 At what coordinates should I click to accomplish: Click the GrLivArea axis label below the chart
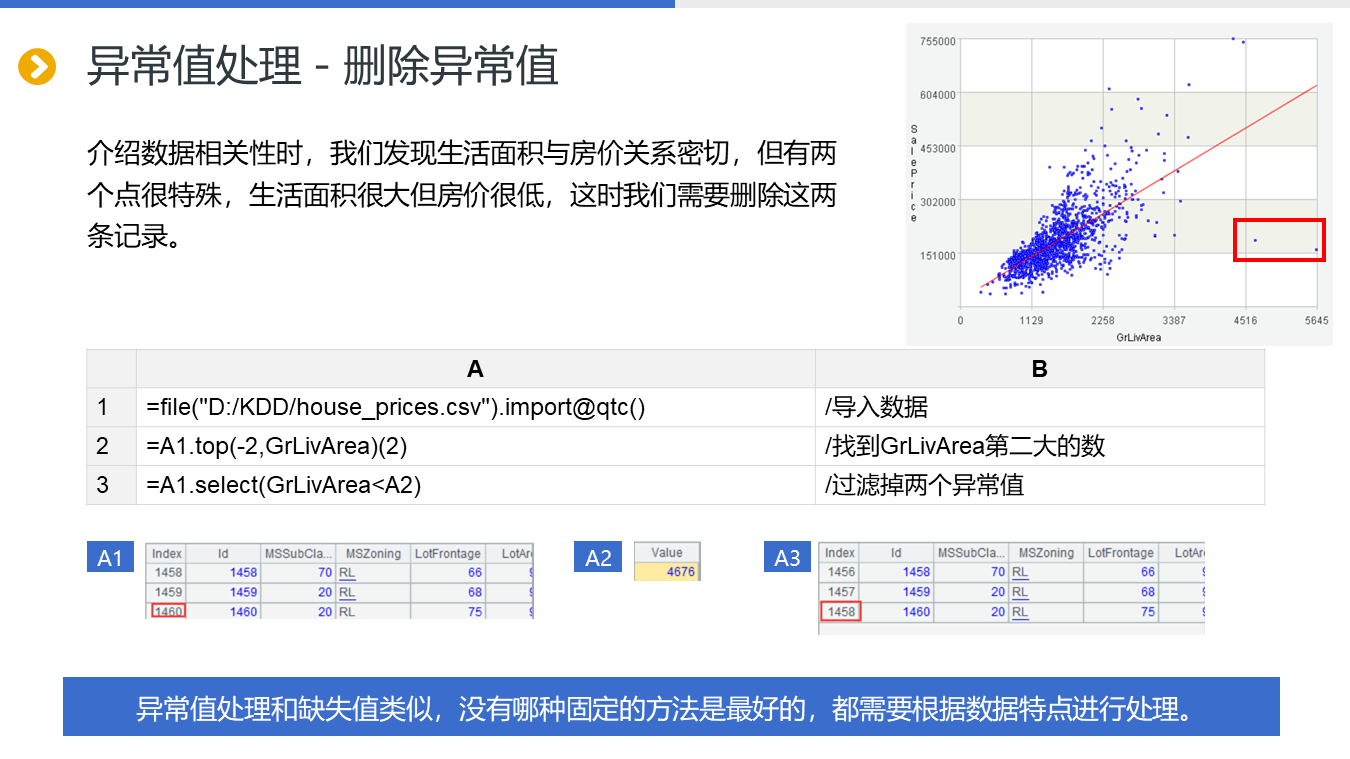pos(1137,337)
